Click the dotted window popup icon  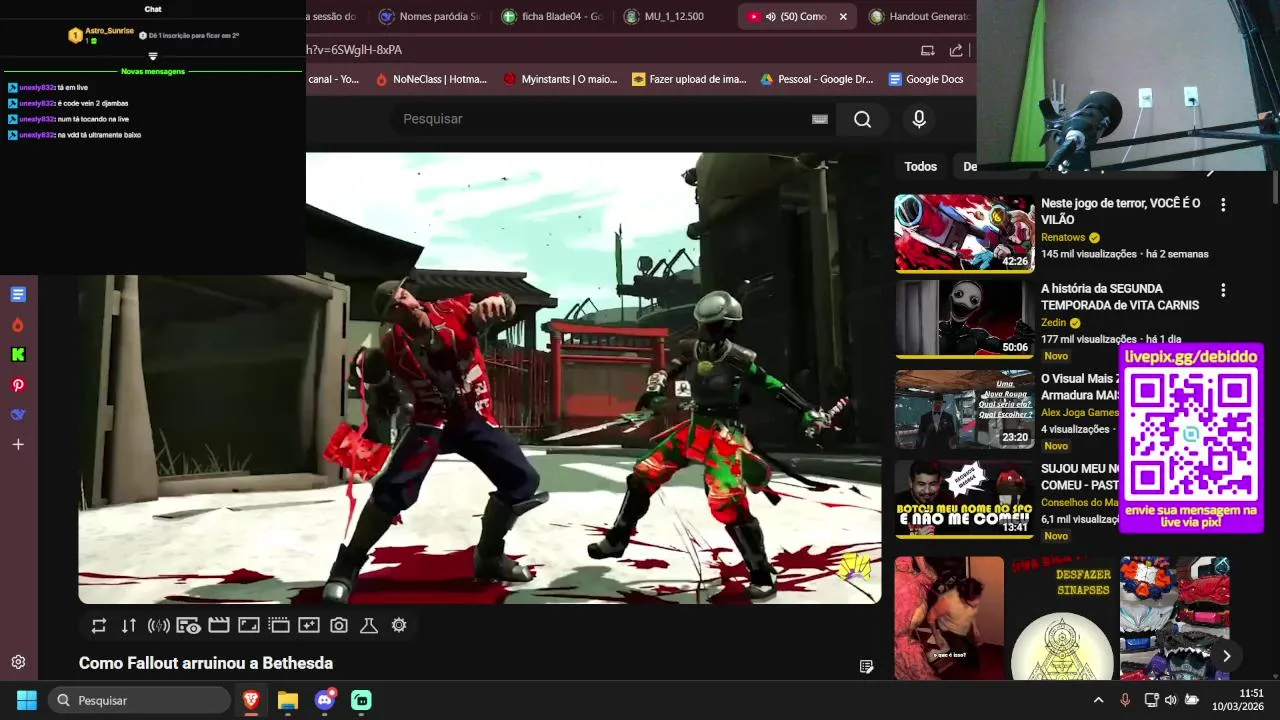click(x=279, y=626)
